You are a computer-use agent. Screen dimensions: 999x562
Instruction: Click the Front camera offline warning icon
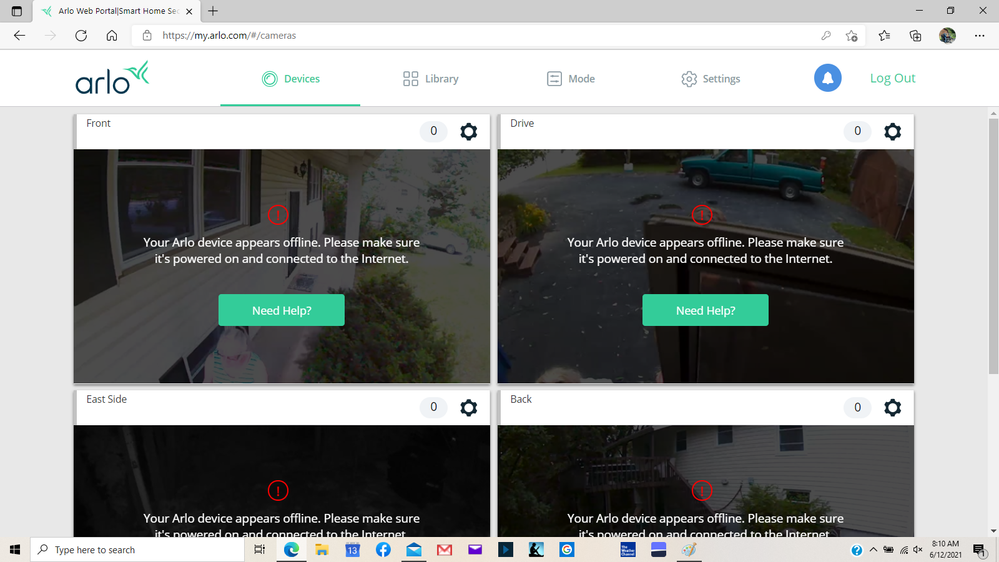278,215
